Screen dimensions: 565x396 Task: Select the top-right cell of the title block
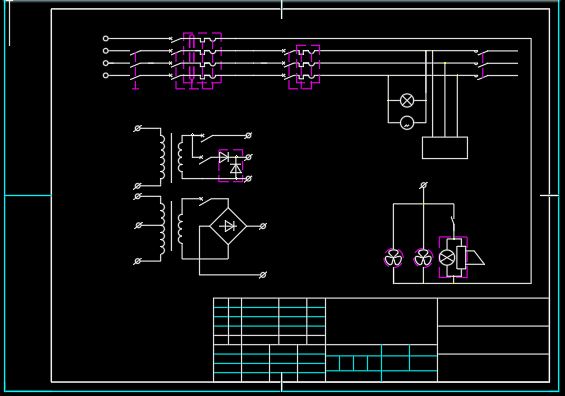(493, 312)
